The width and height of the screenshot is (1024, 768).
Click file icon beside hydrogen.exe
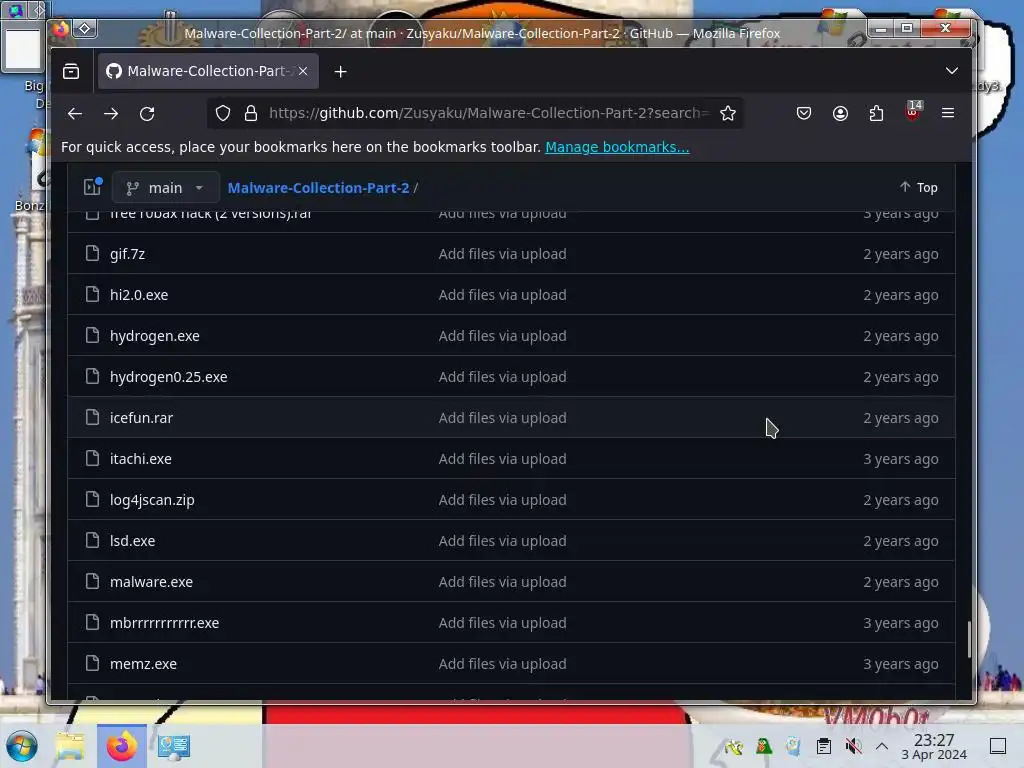pyautogui.click(x=92, y=335)
